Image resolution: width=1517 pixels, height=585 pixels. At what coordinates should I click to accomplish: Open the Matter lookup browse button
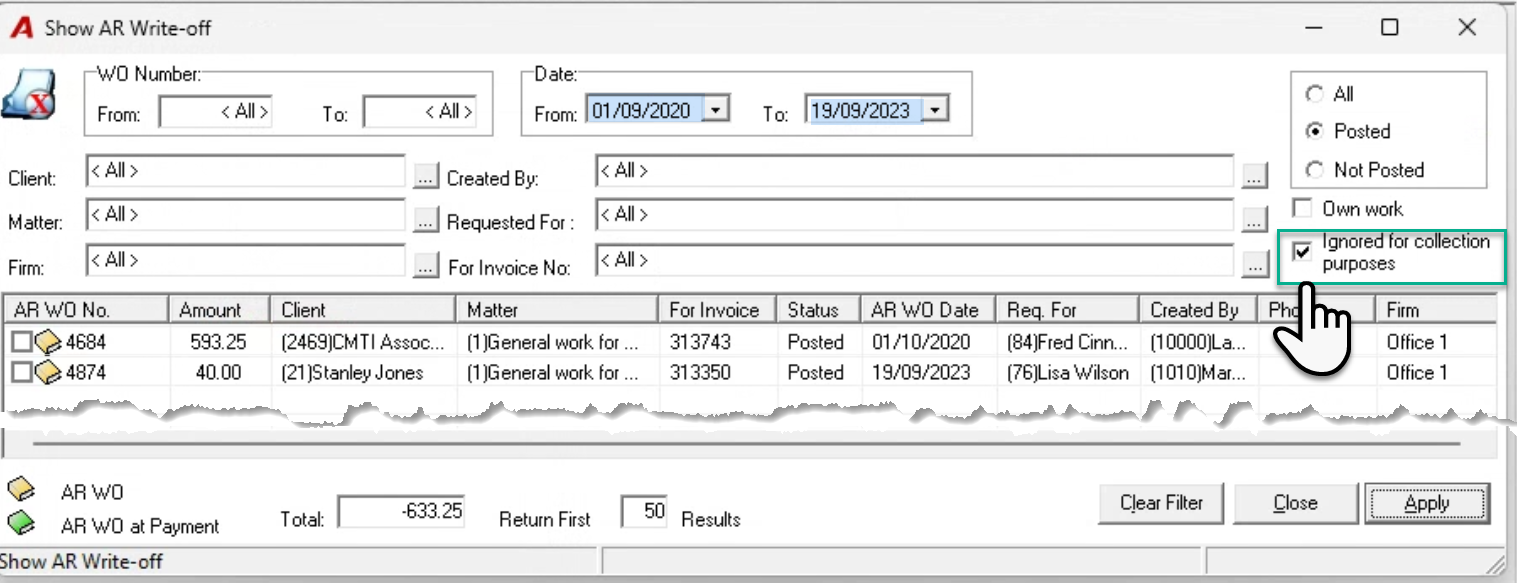click(426, 219)
